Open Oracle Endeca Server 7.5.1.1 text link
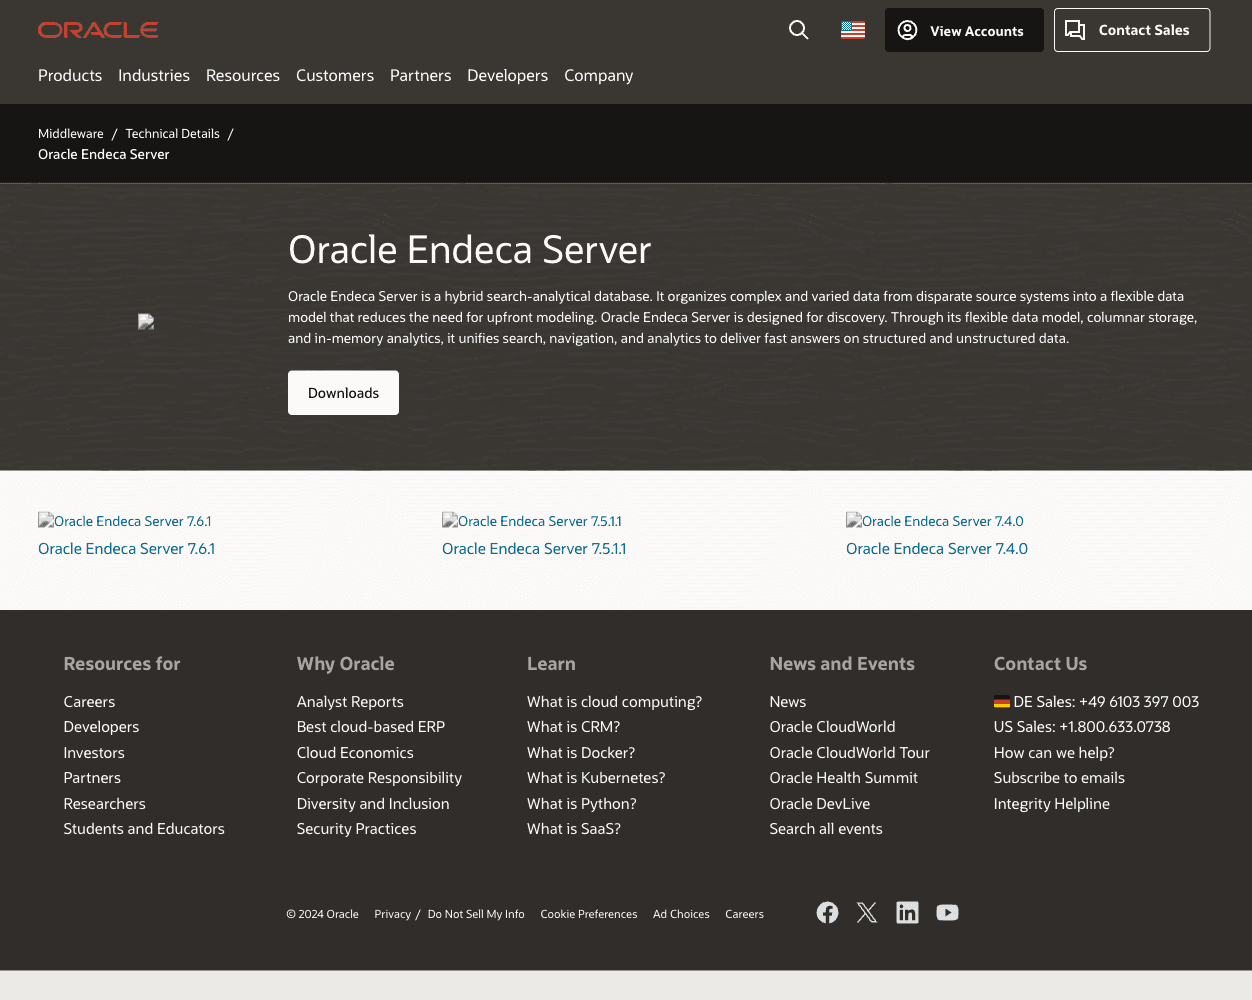The image size is (1252, 1000). tap(534, 548)
